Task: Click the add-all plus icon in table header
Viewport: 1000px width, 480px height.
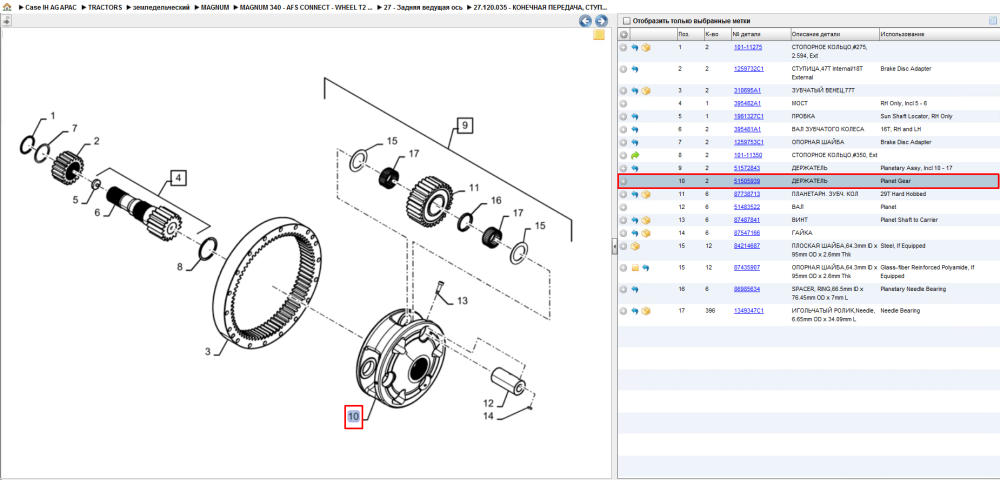Action: [624, 34]
